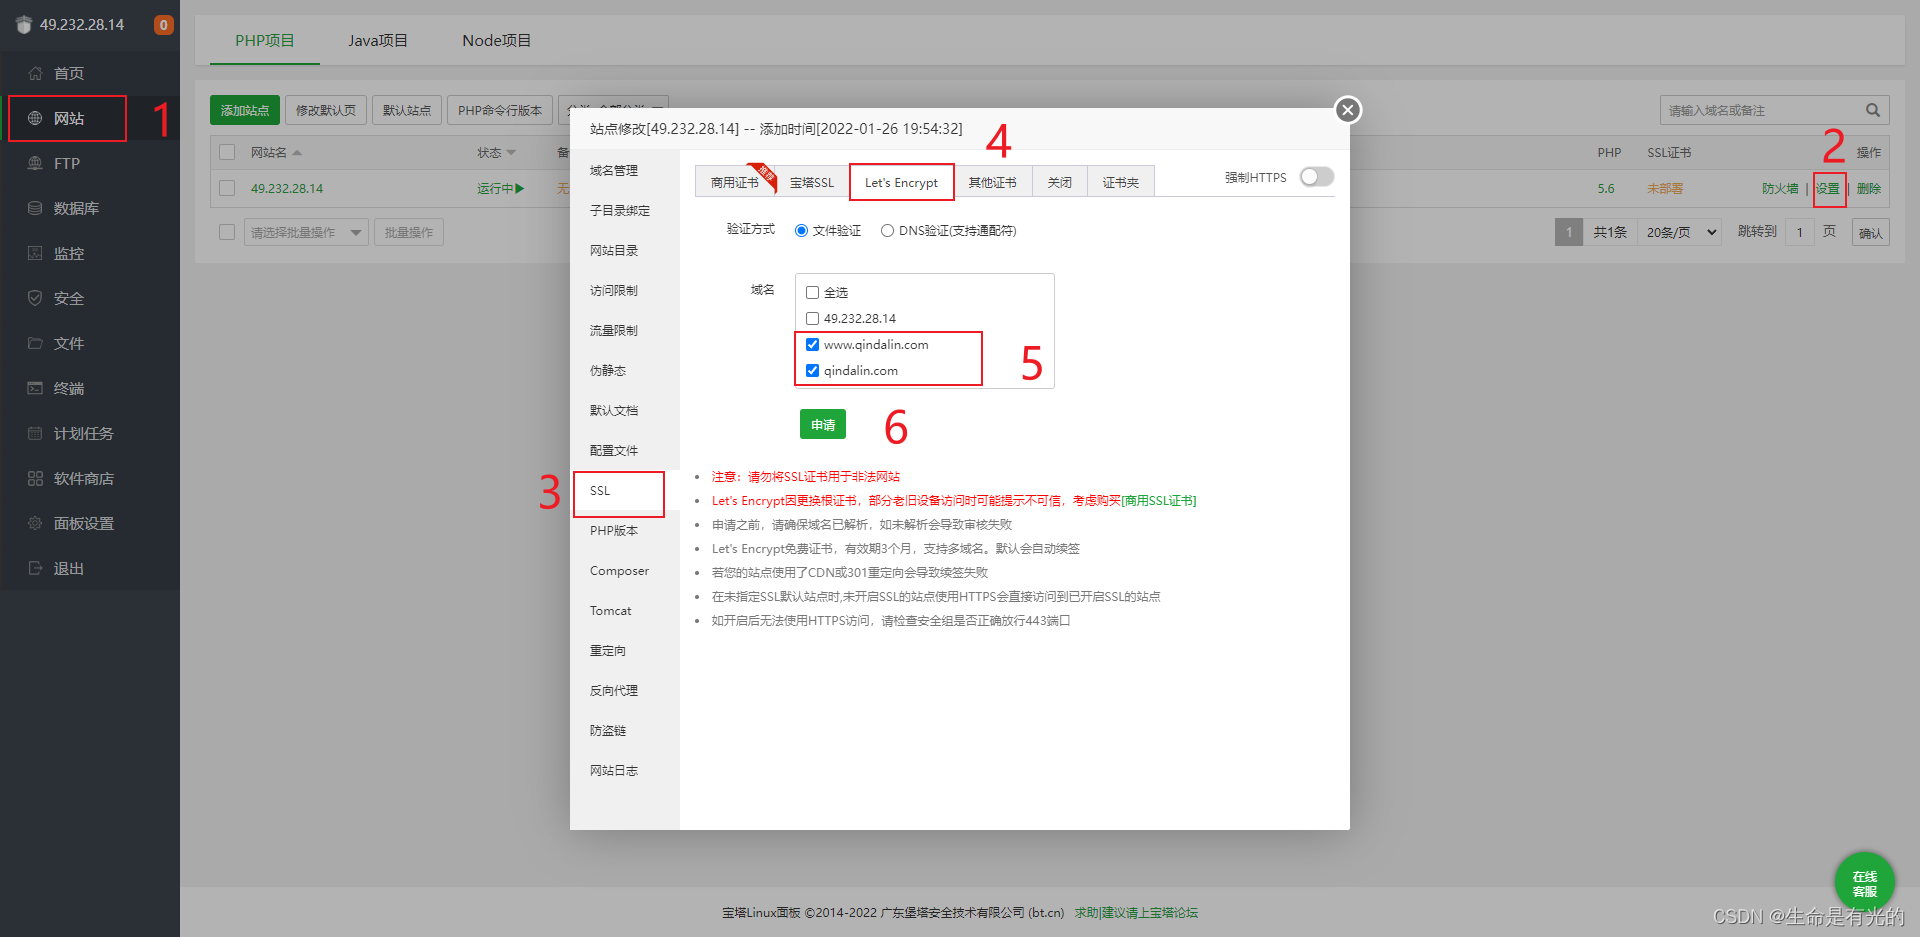
Task: Launch the 终端 terminal icon
Action: [35, 388]
